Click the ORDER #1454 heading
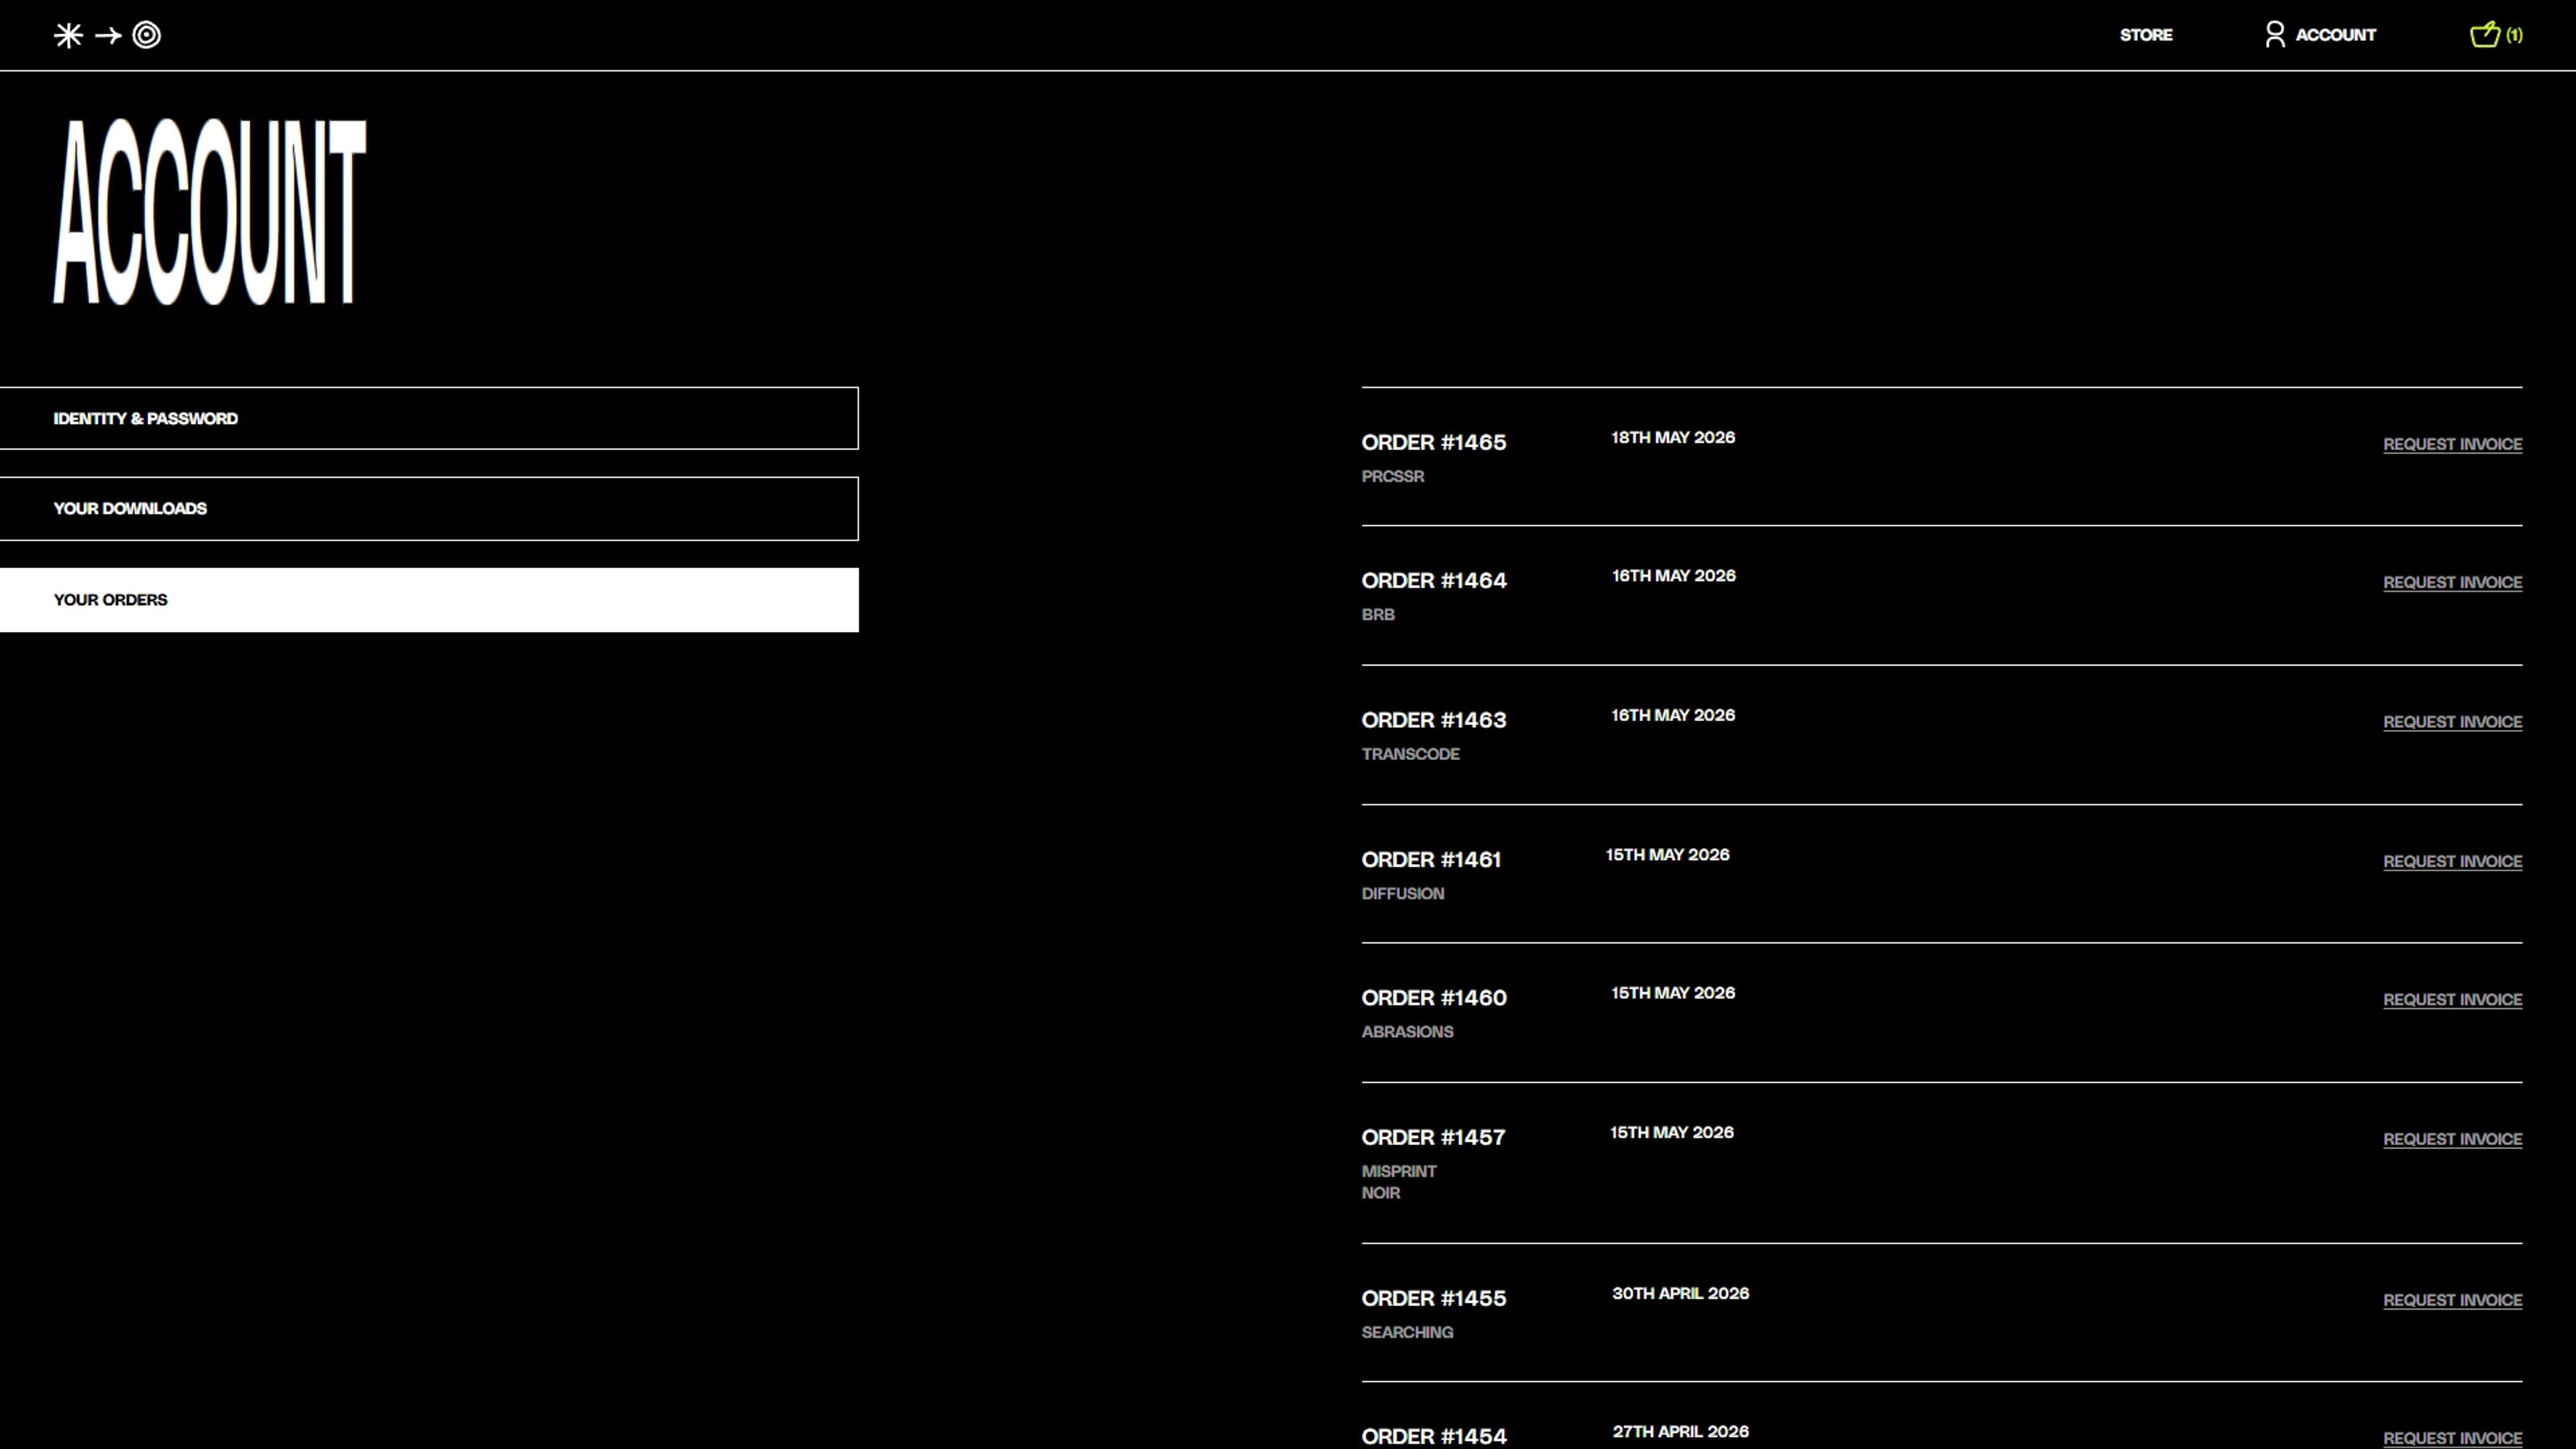 pos(1433,1437)
